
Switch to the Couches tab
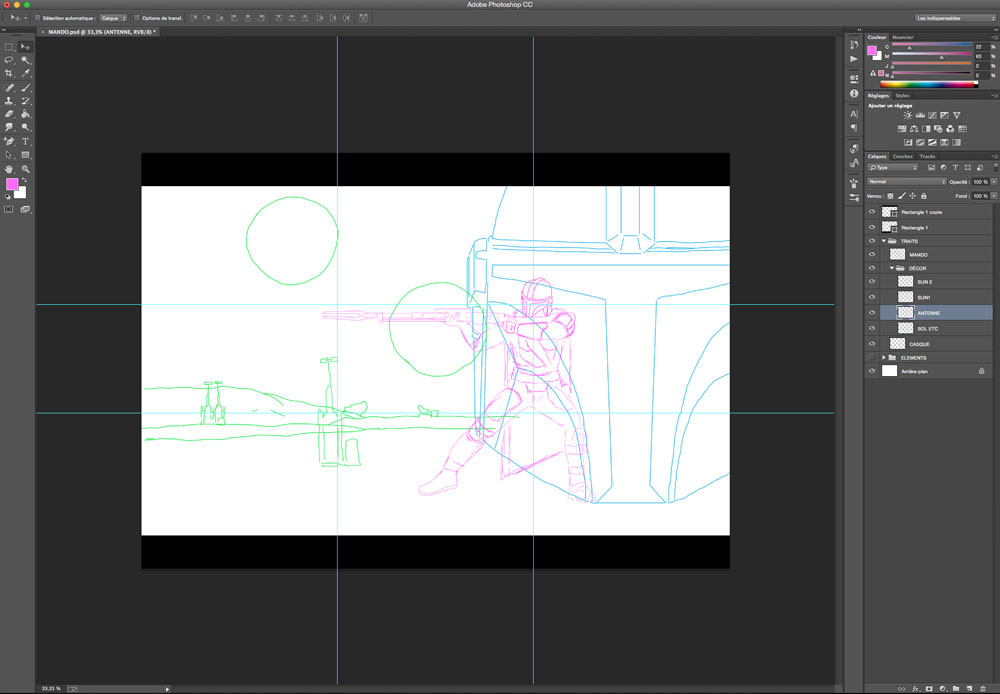click(x=902, y=156)
